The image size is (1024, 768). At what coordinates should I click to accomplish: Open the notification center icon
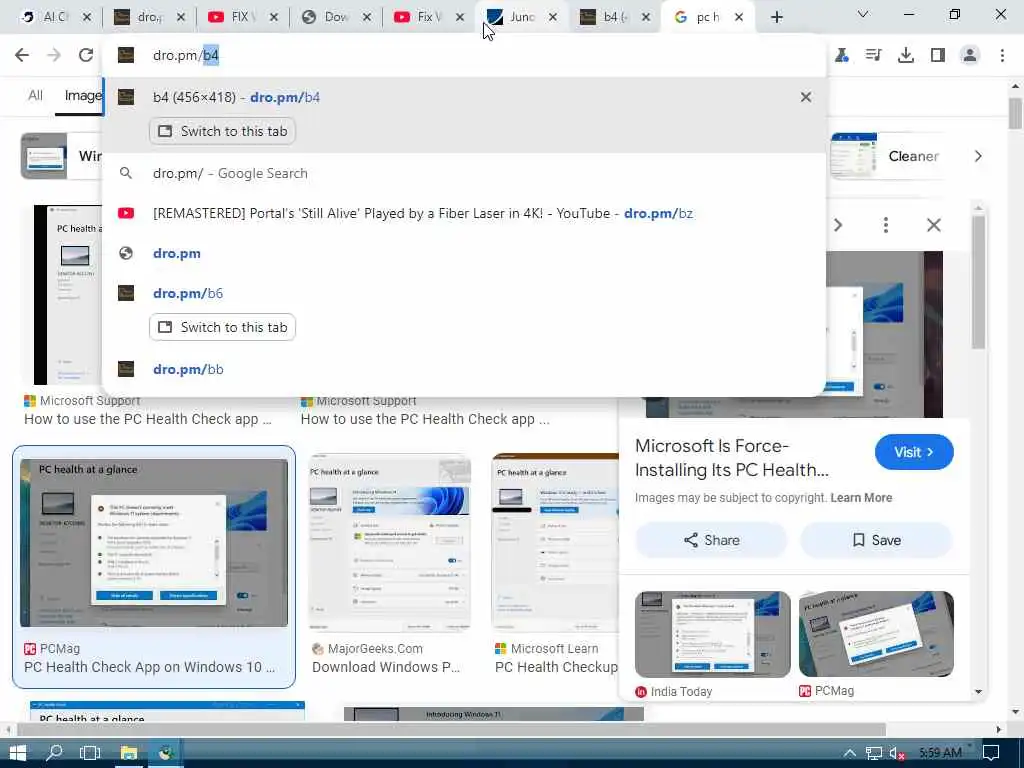coord(991,753)
